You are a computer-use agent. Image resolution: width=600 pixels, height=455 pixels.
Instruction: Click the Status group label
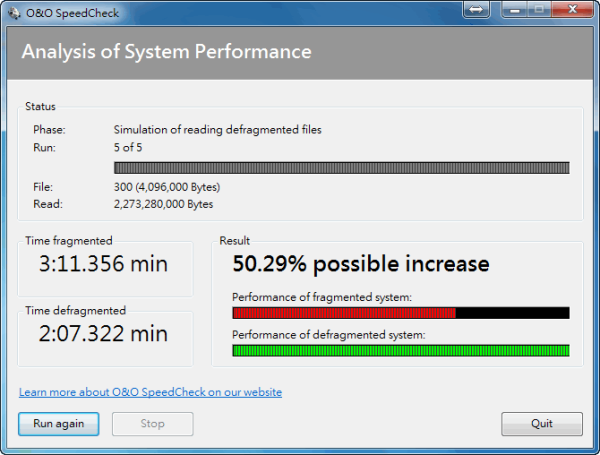pyautogui.click(x=40, y=106)
